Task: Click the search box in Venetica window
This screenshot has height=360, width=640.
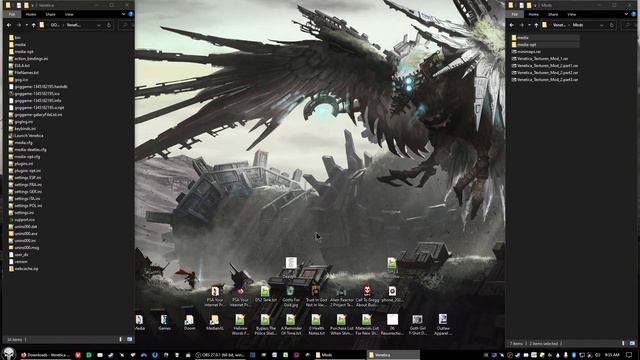Action: [x=127, y=25]
